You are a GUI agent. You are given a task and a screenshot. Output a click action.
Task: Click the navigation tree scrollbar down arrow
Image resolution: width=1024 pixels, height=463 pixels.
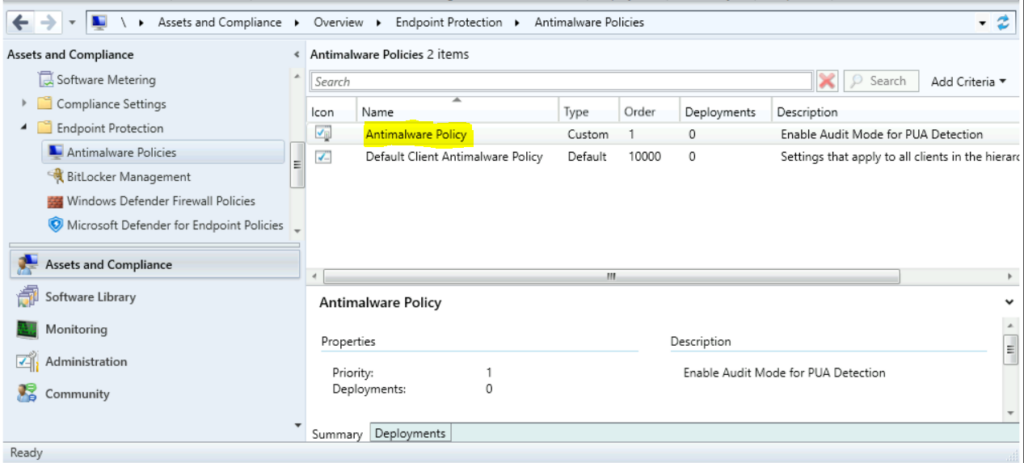click(297, 231)
